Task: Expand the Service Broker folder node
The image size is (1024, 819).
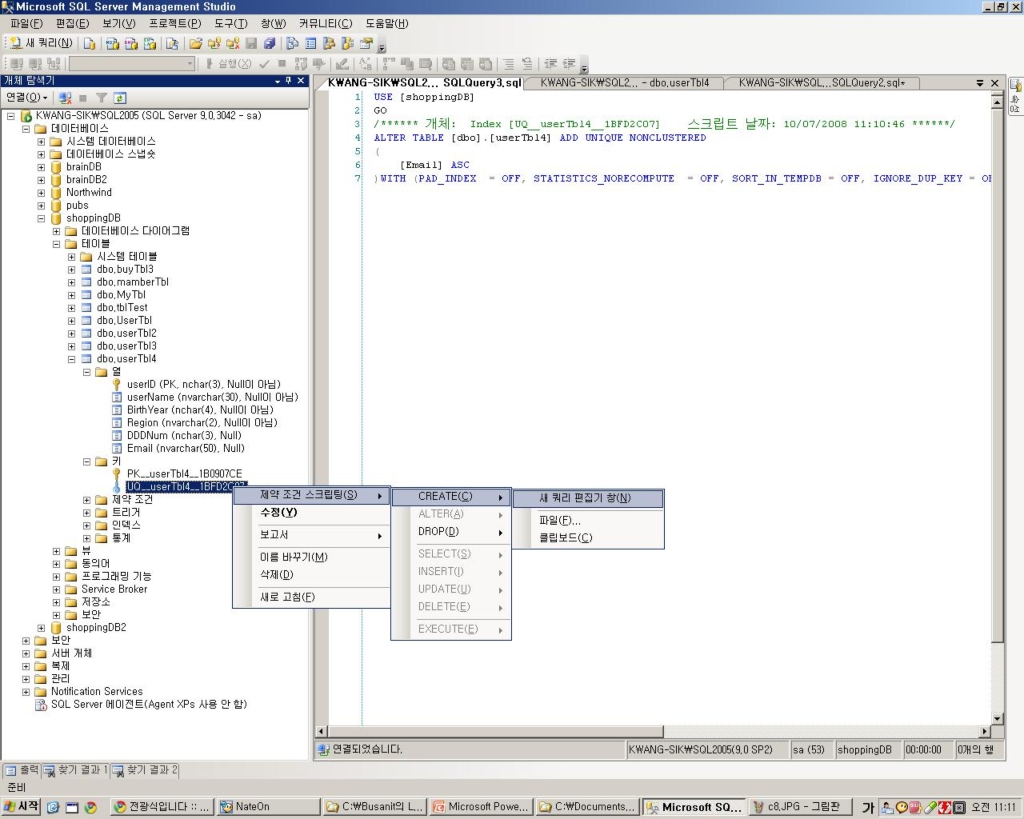Action: tap(56, 590)
